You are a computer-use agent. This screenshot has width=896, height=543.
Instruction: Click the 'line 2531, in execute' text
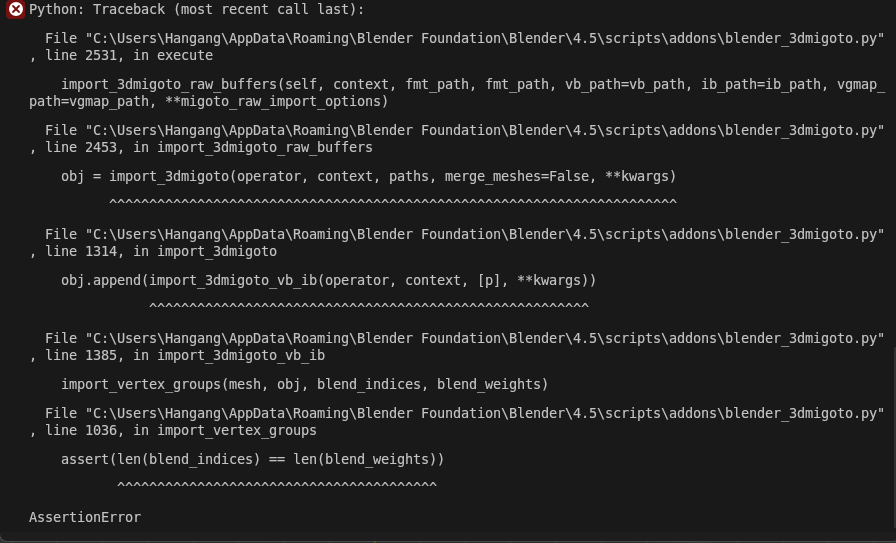(129, 55)
